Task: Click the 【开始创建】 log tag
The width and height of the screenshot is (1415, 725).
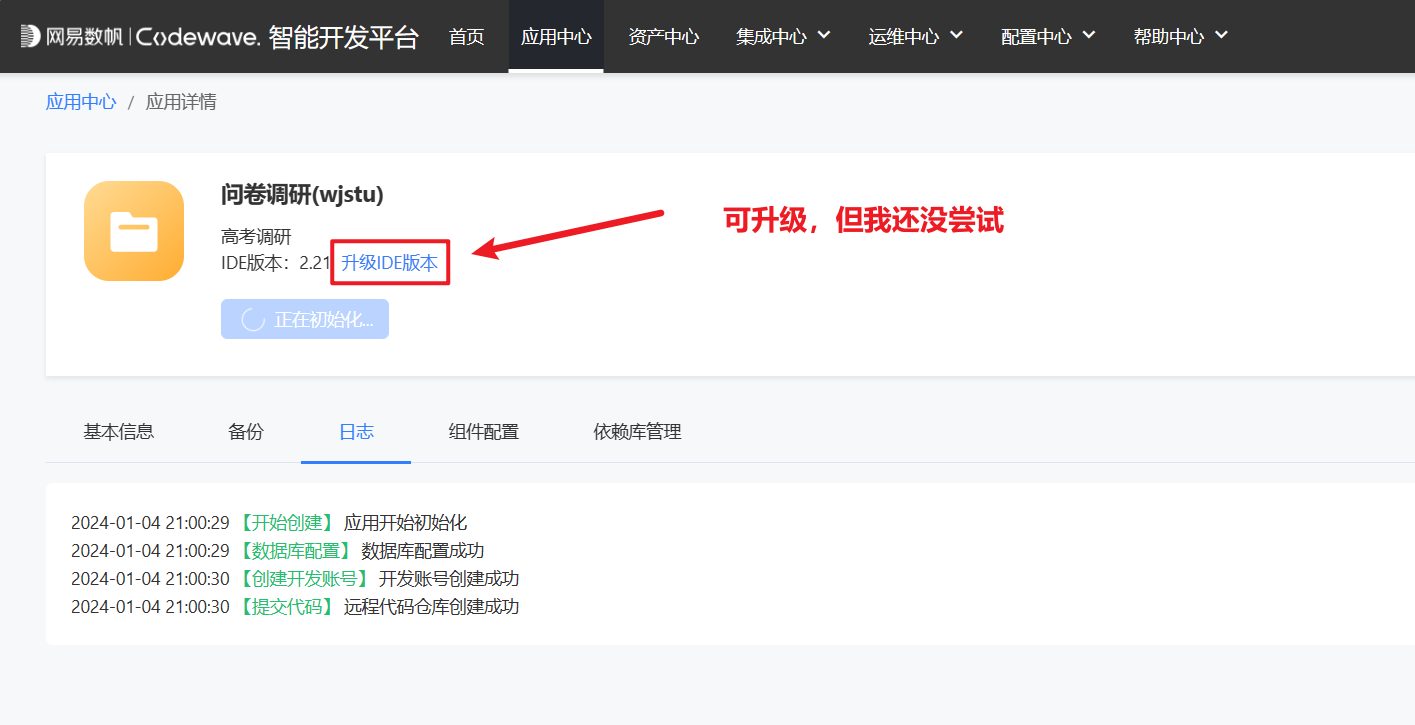Action: (x=287, y=522)
